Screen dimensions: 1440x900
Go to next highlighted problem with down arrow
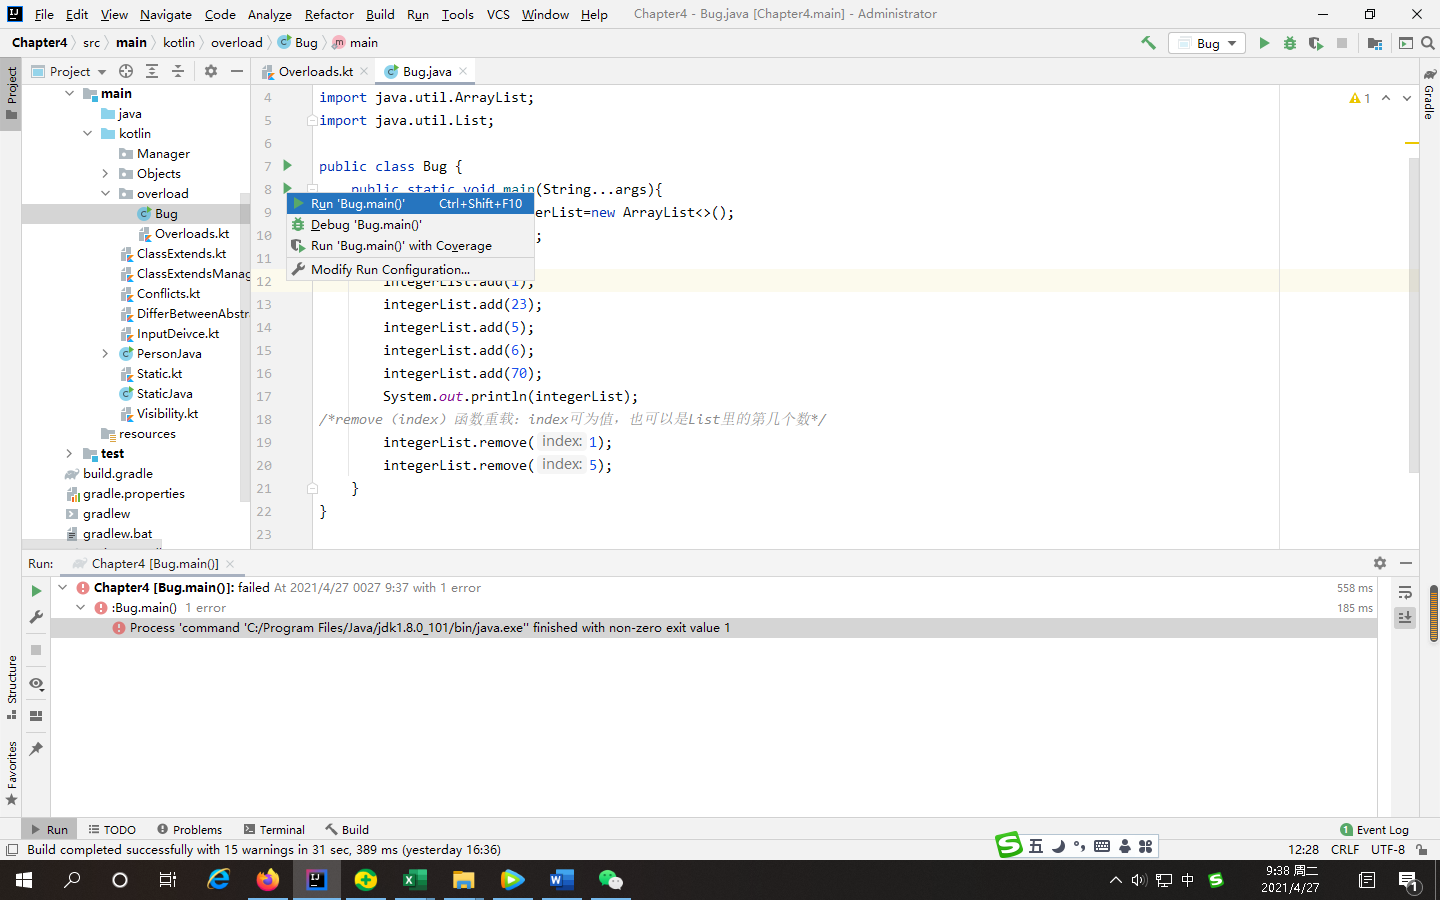(1407, 98)
